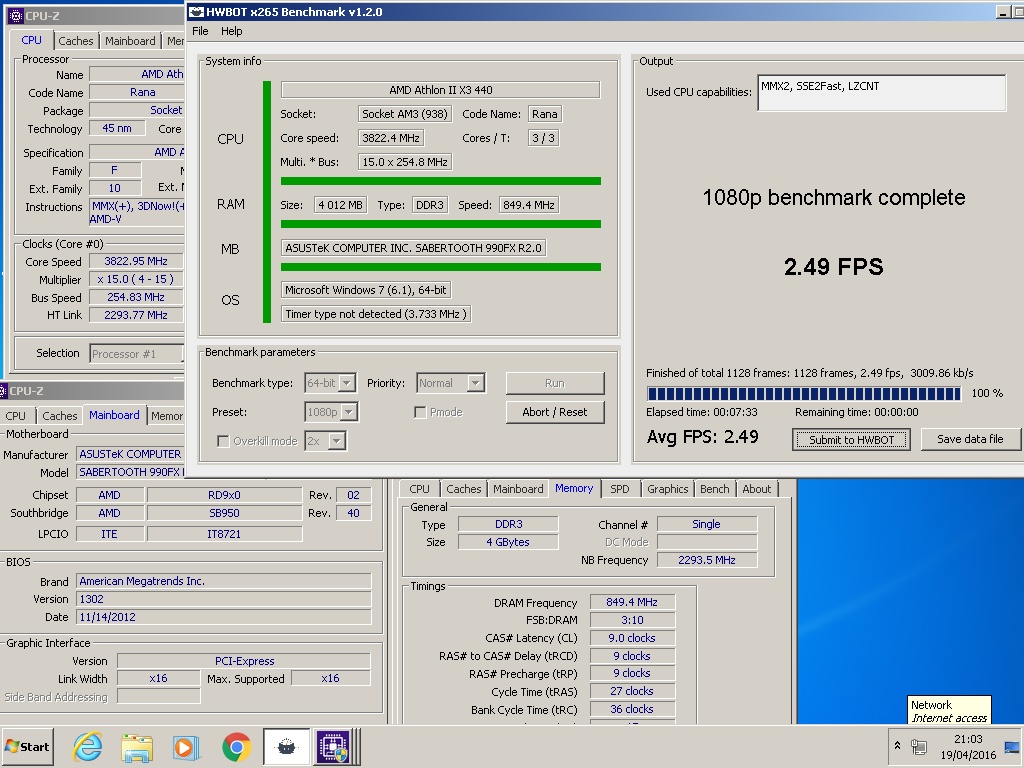Toggle the Overkill mode checkbox
Screen dimensions: 1024x768
(223, 441)
